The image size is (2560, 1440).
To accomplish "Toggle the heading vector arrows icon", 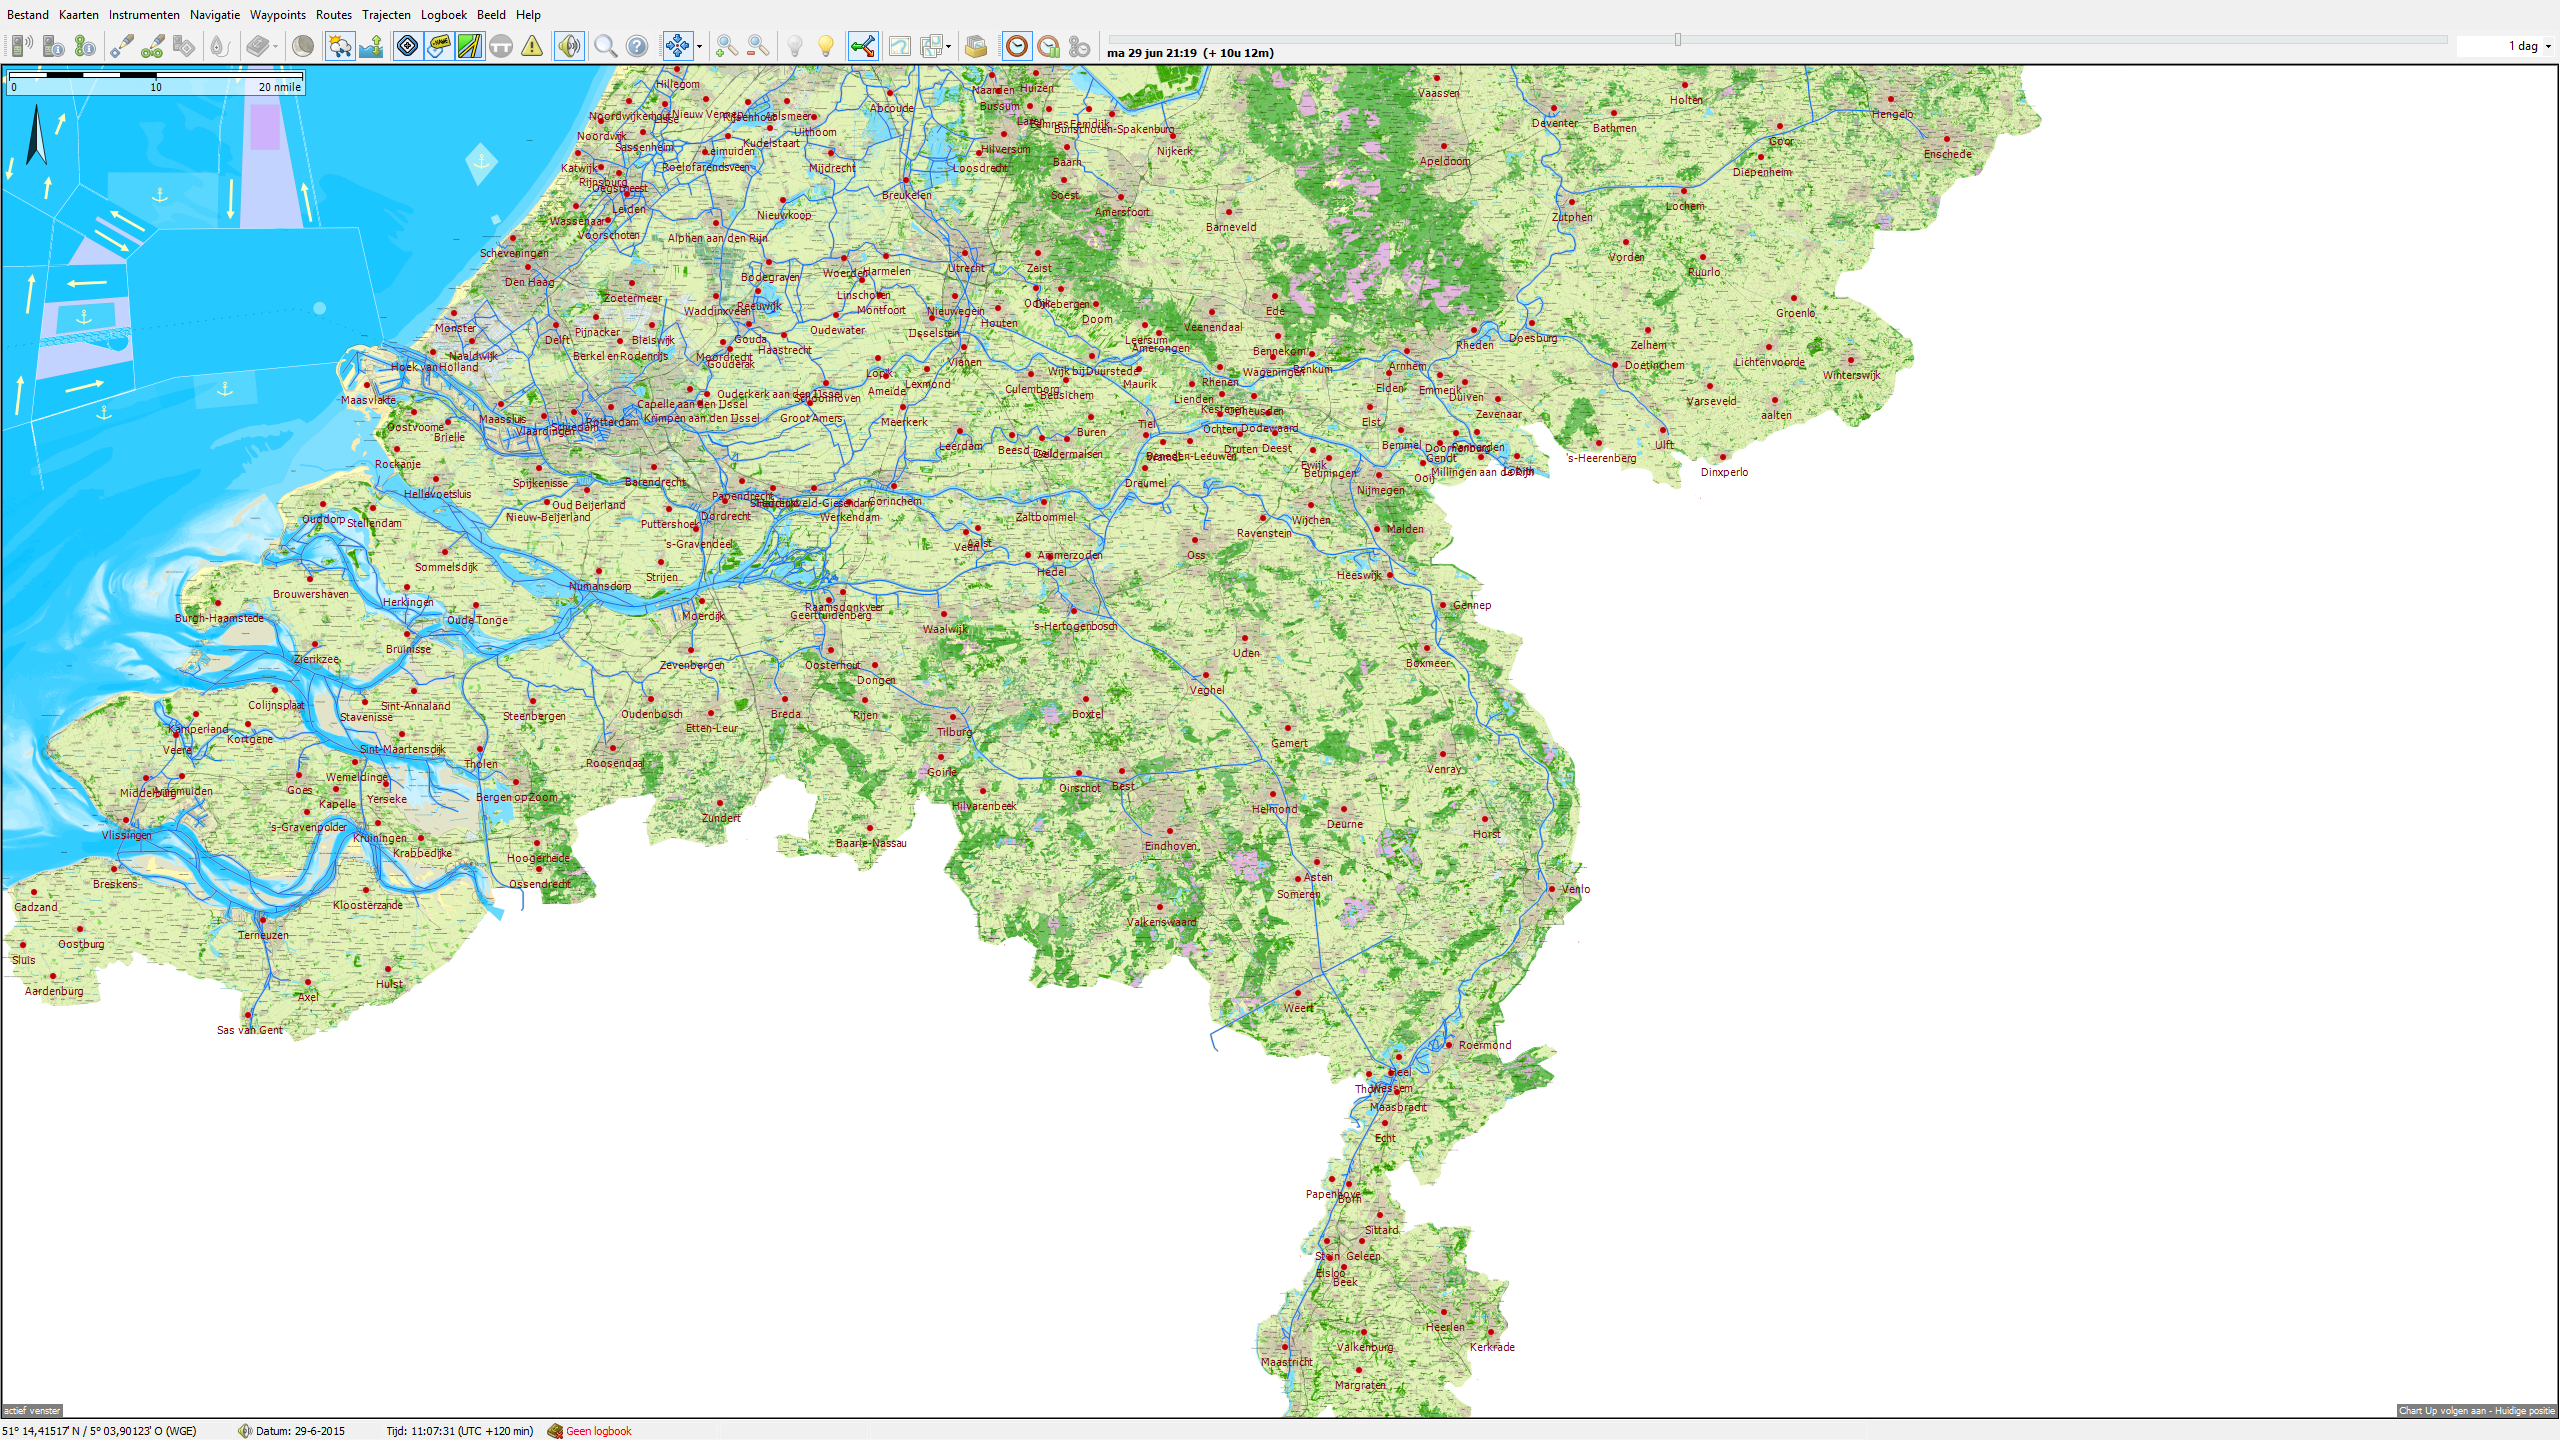I will [x=863, y=46].
